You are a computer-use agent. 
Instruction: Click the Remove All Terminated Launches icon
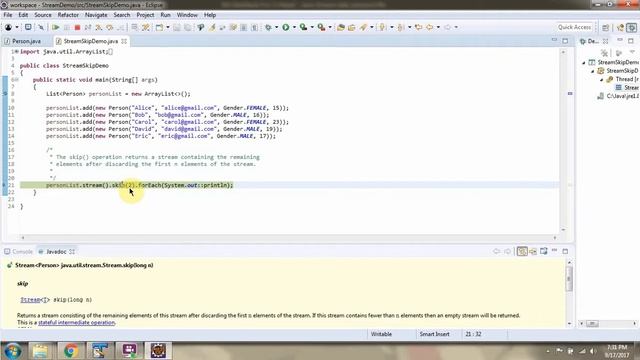(x=604, y=53)
